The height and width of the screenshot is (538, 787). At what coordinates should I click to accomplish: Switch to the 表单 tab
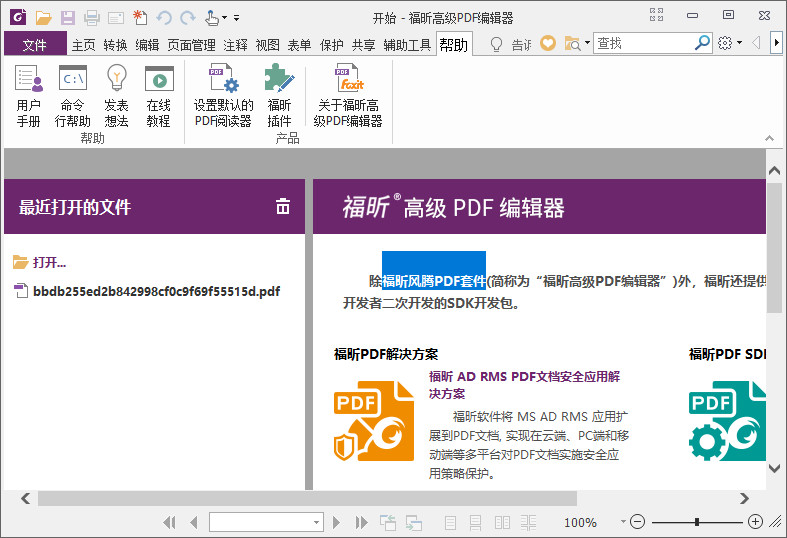(x=300, y=45)
